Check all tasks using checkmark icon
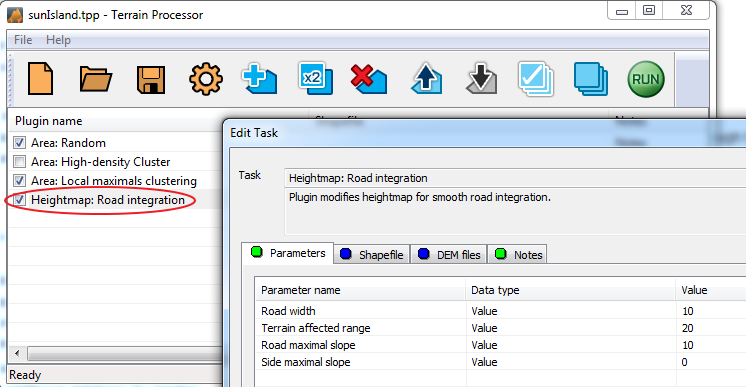This screenshot has height=387, width=746. point(536,79)
